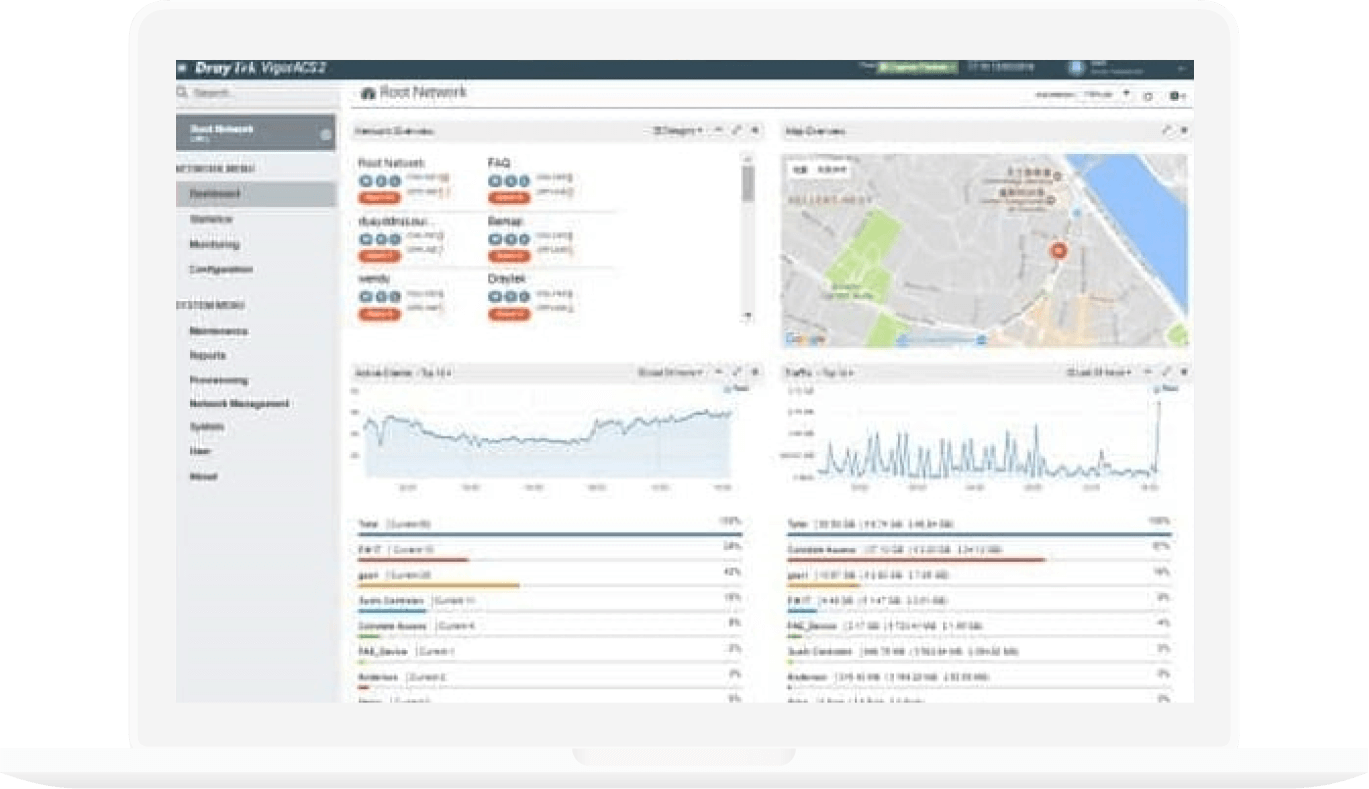Toggle the Total legend in Active Clients chart
Viewport: 1369px width, 789px height.
tap(735, 388)
